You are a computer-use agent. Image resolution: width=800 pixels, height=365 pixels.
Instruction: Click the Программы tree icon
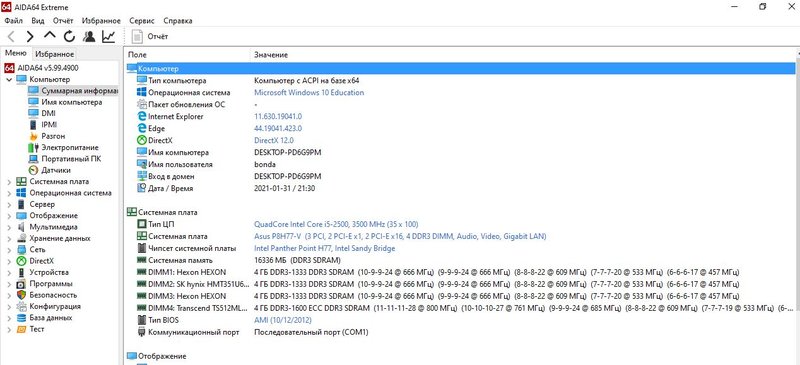click(x=21, y=284)
